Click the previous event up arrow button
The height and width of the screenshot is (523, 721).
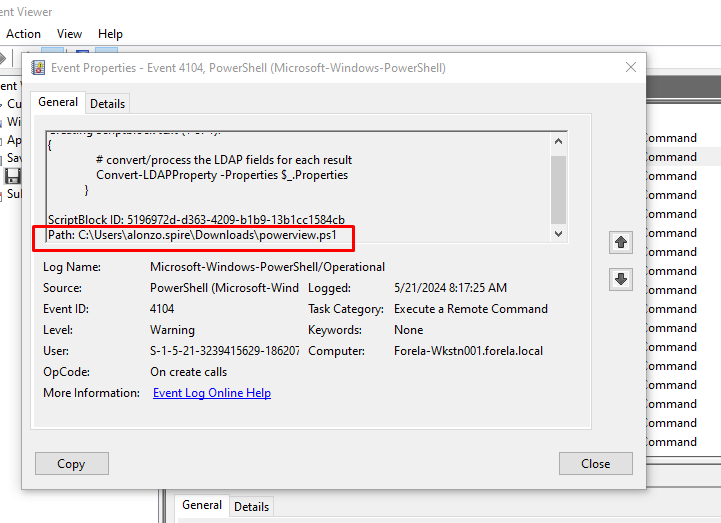pyautogui.click(x=621, y=243)
